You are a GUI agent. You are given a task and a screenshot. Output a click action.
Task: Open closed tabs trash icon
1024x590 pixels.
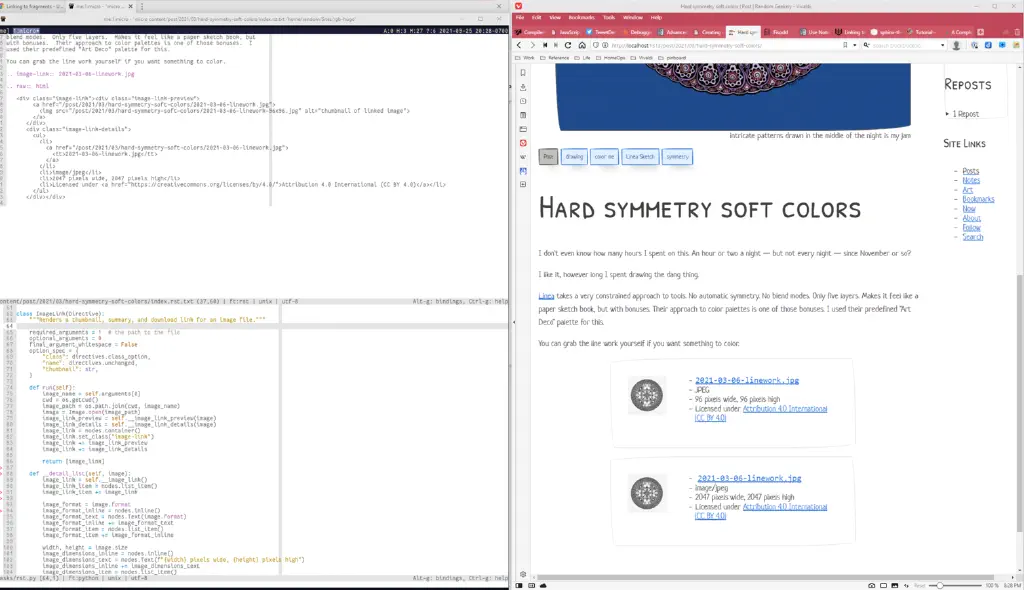pos(1016,31)
